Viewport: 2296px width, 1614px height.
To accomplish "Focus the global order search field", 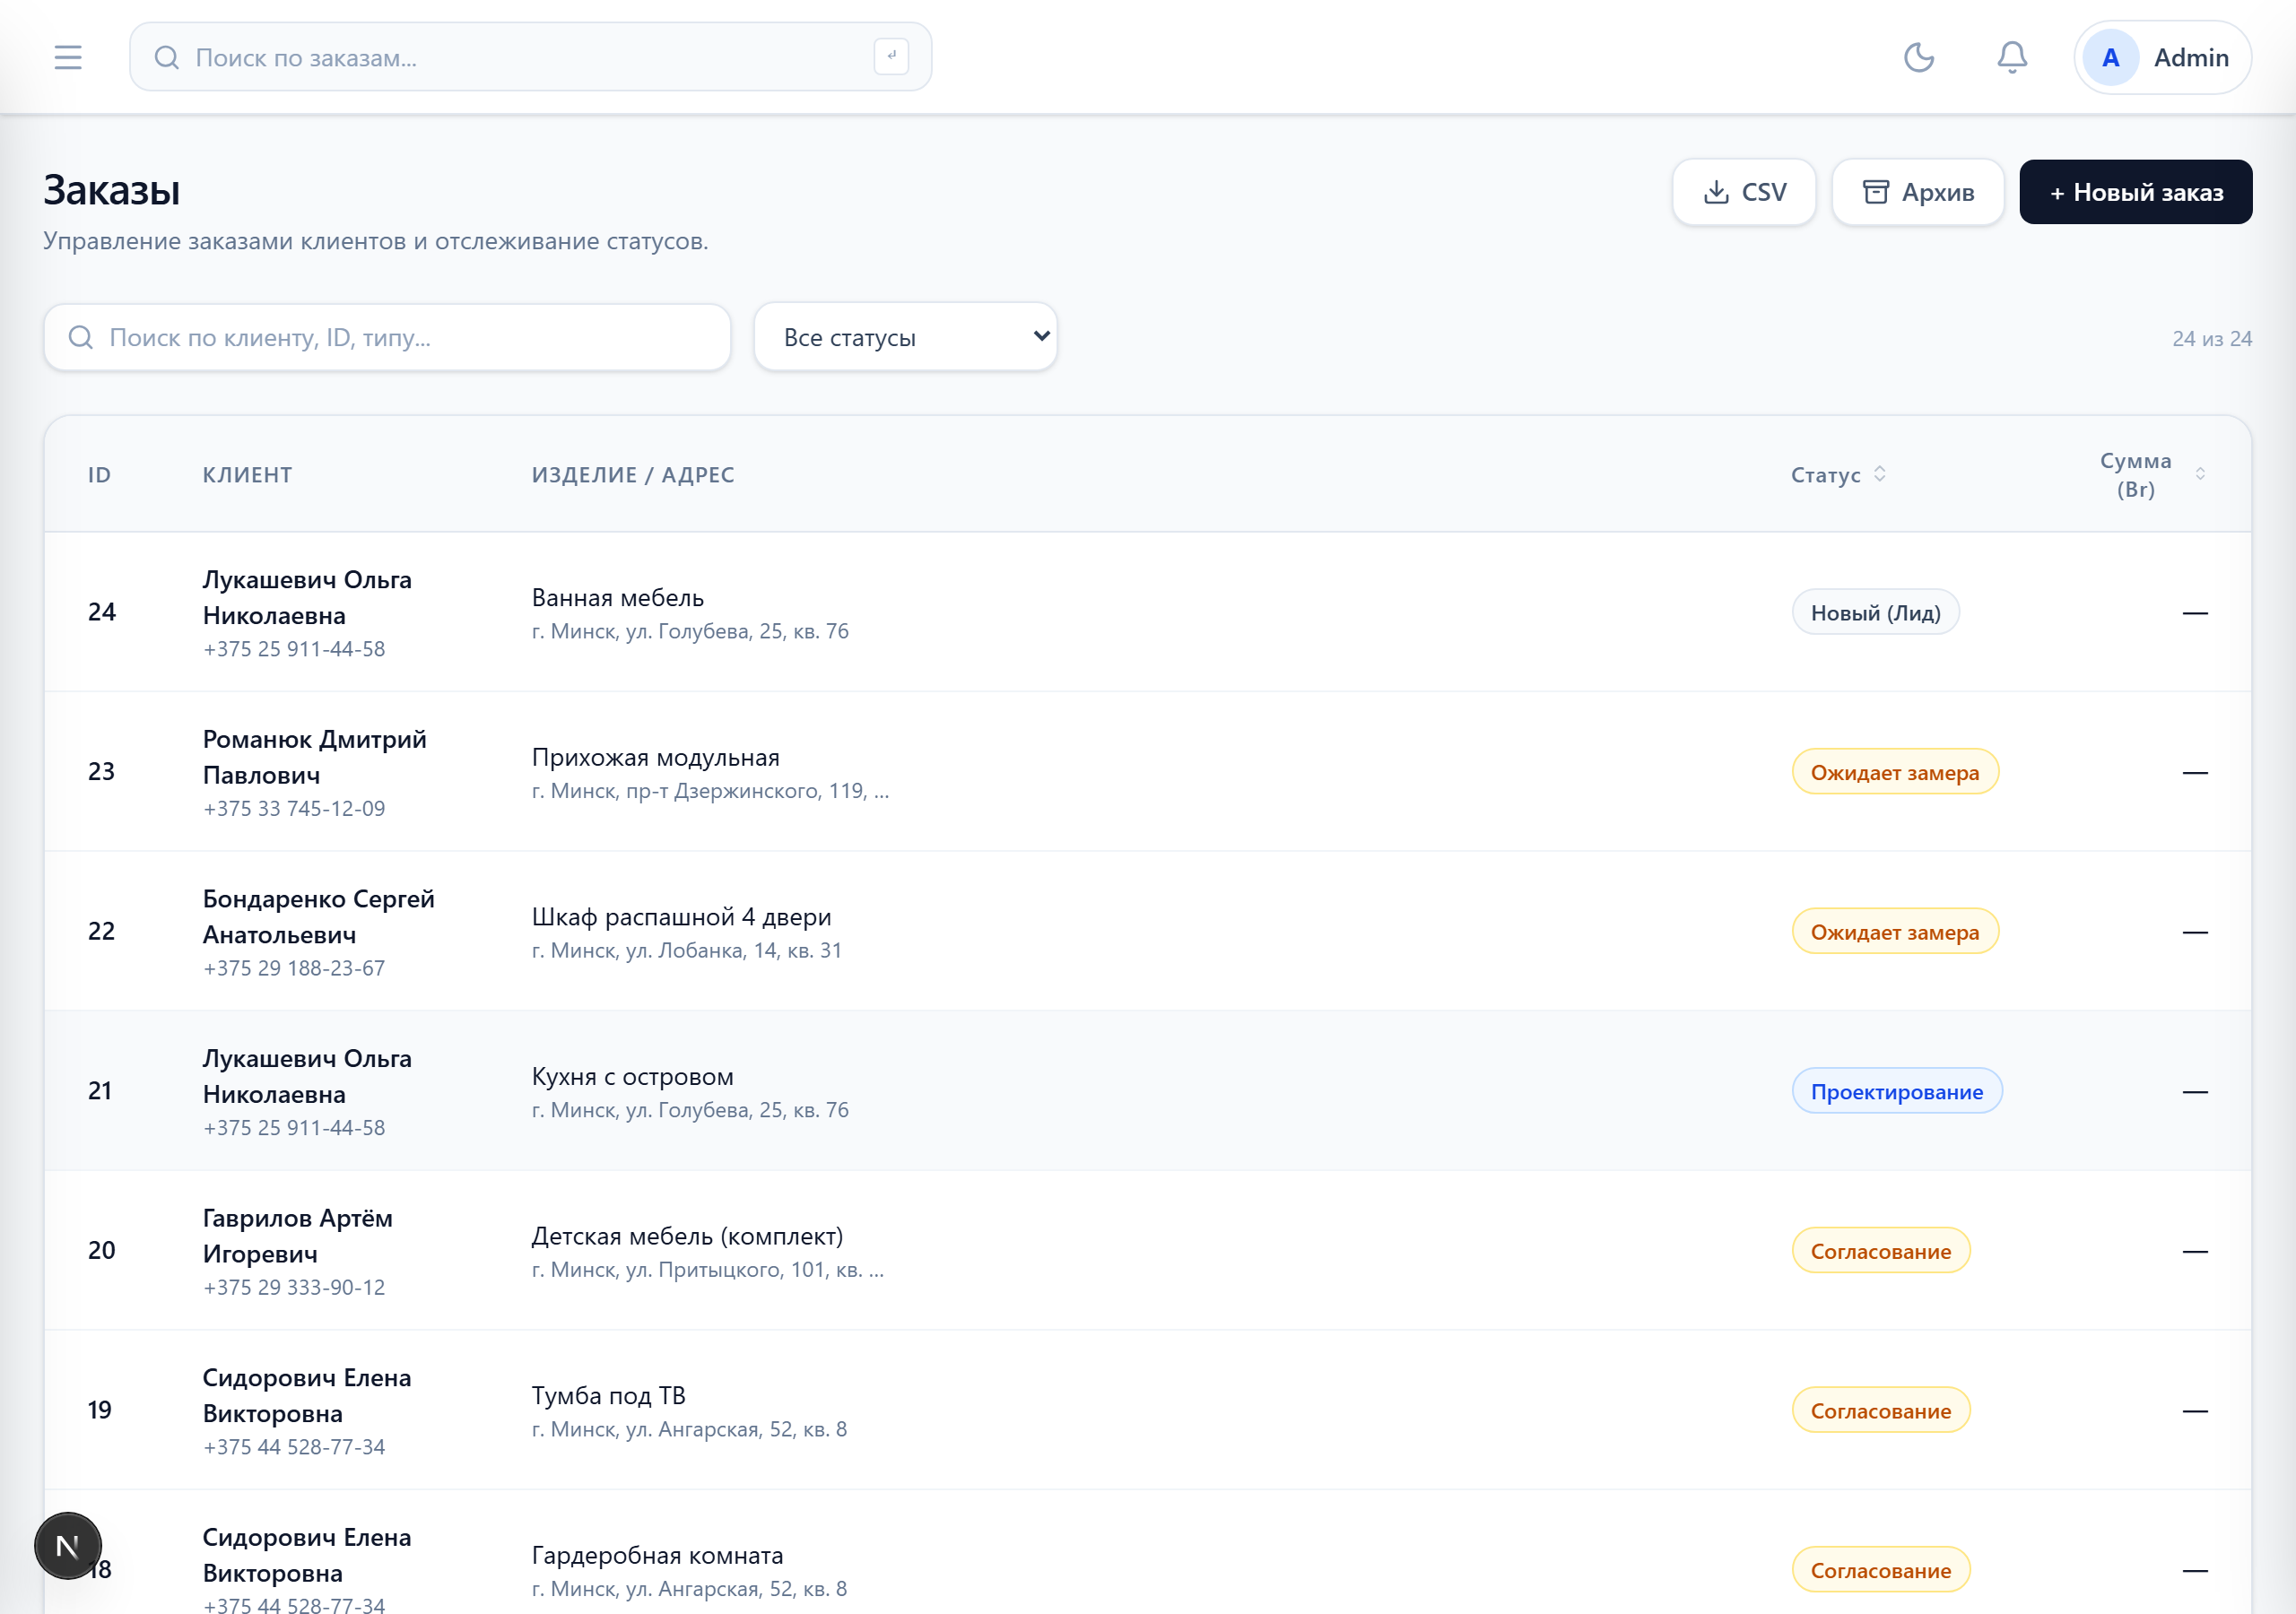I will [x=531, y=58].
